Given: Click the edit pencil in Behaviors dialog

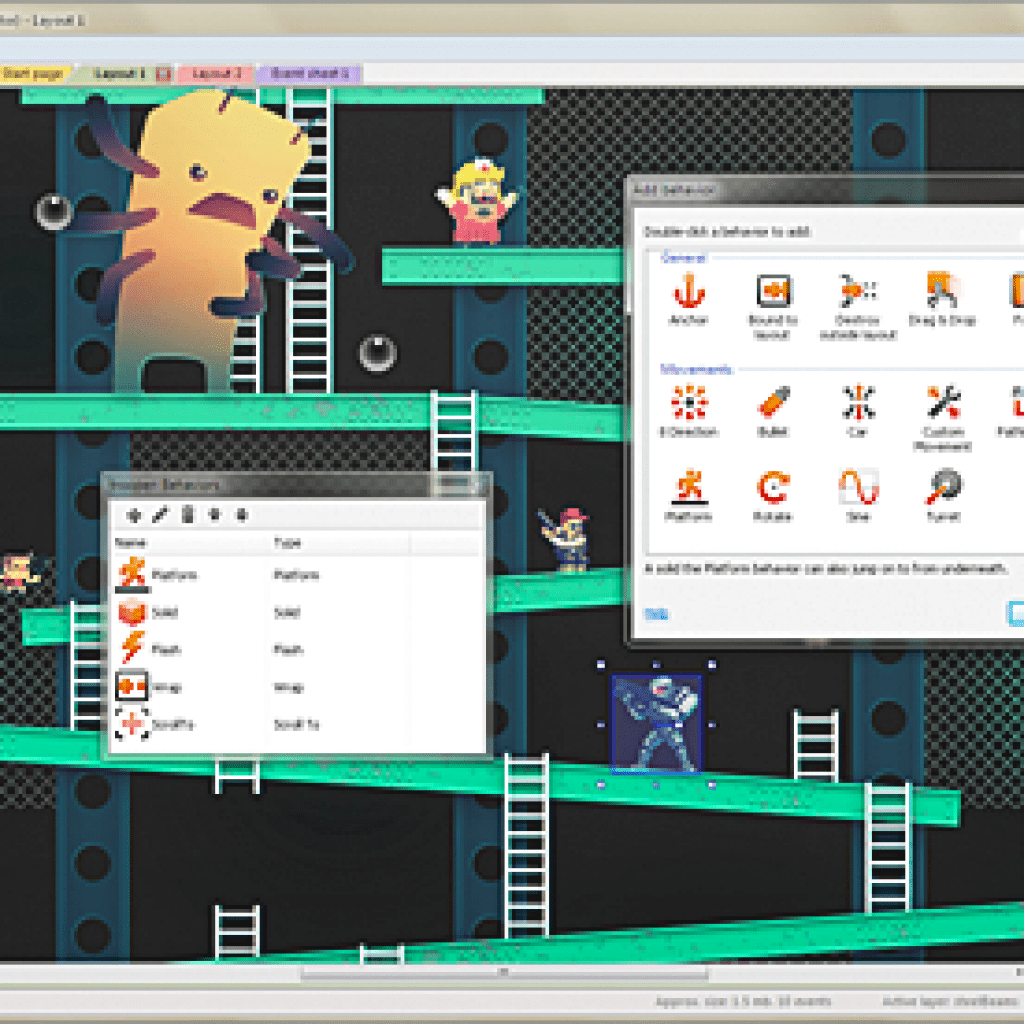Looking at the screenshot, I should (x=160, y=515).
